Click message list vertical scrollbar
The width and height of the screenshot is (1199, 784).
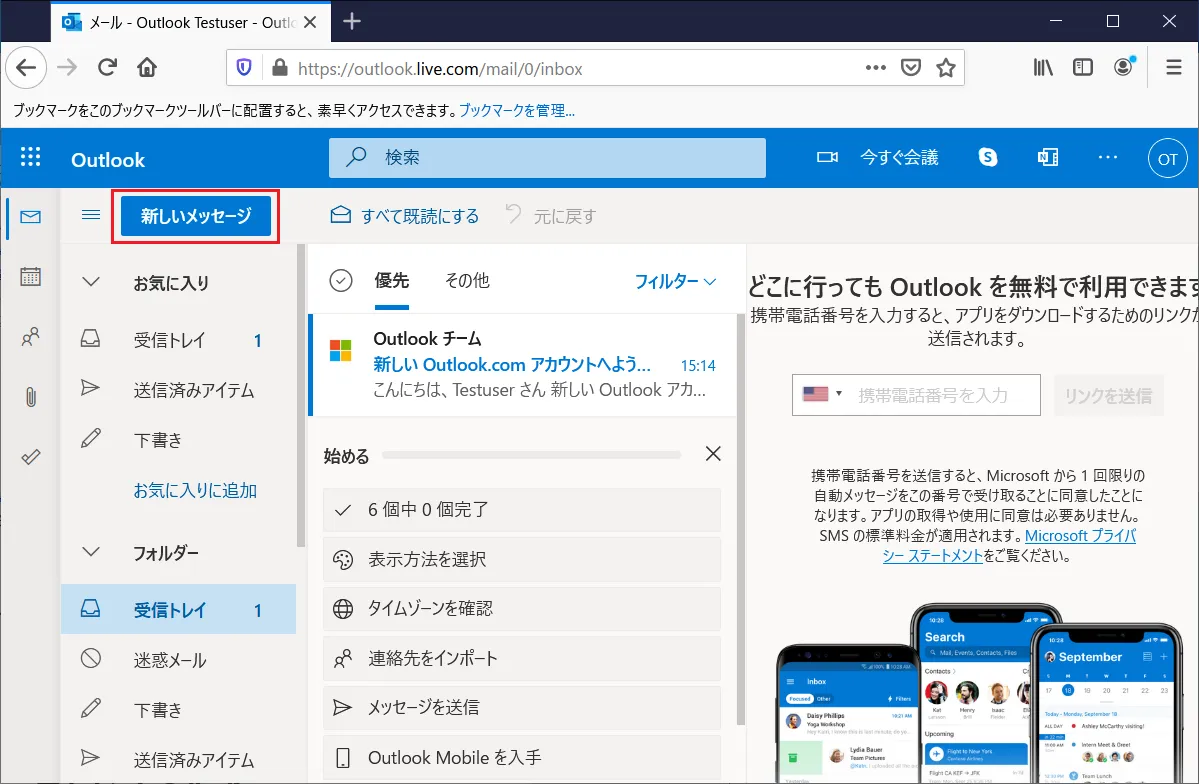point(740,520)
